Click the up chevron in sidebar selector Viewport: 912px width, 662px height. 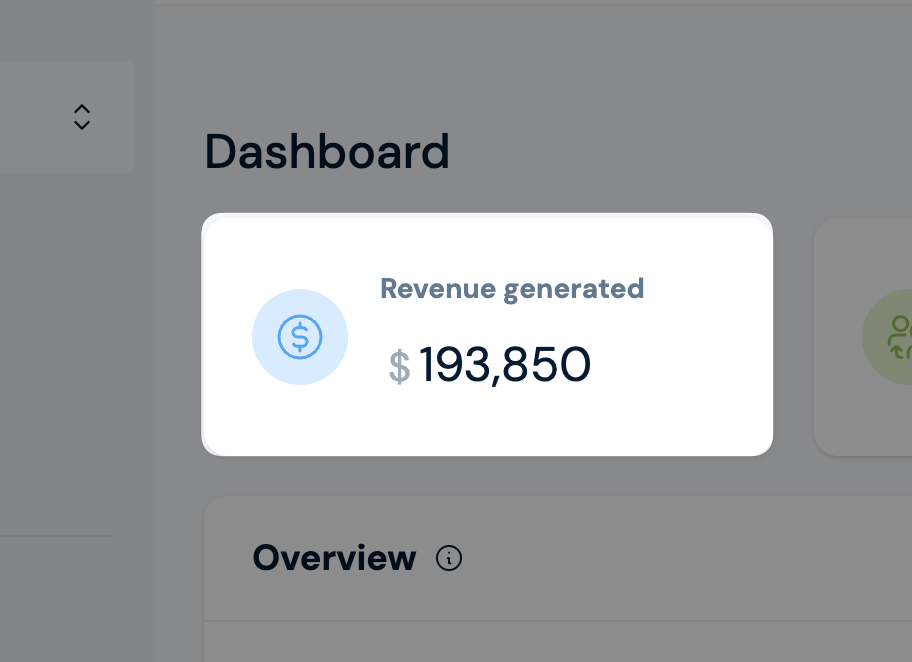82,109
